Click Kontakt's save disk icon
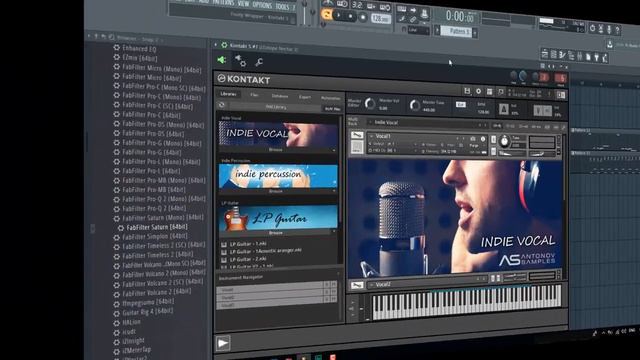Image resolution: width=640 pixels, height=360 pixels. point(467,91)
